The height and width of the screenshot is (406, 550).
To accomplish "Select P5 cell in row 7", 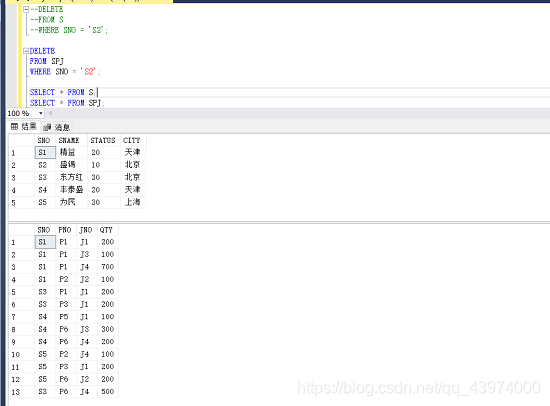I will [x=66, y=317].
